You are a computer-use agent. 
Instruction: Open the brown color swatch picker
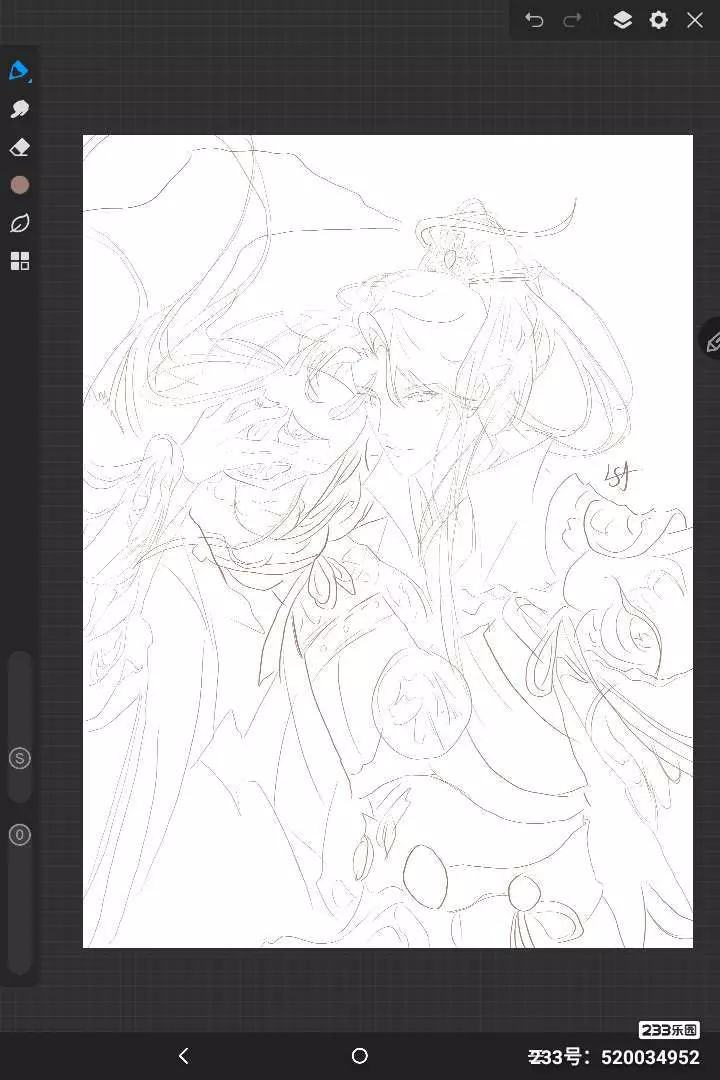19,185
